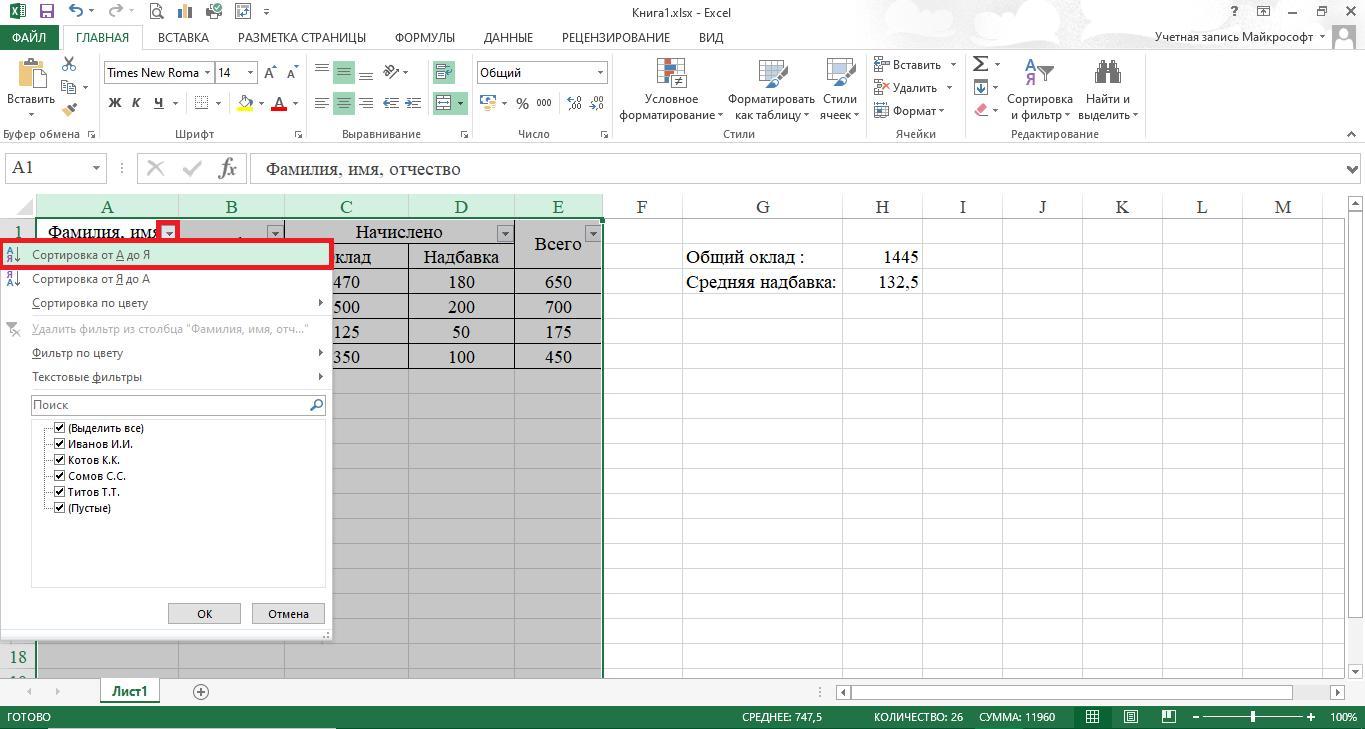1365x729 pixels.
Task: Open the filter dropdown on the Начислено column
Action: [x=505, y=233]
